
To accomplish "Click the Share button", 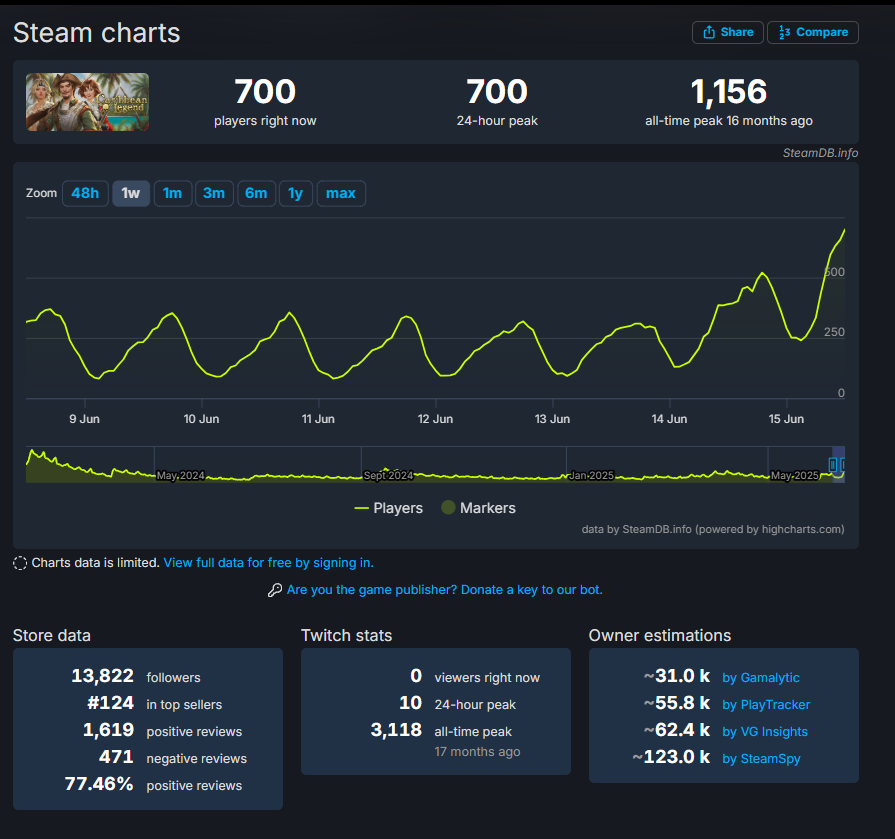I will click(x=727, y=32).
